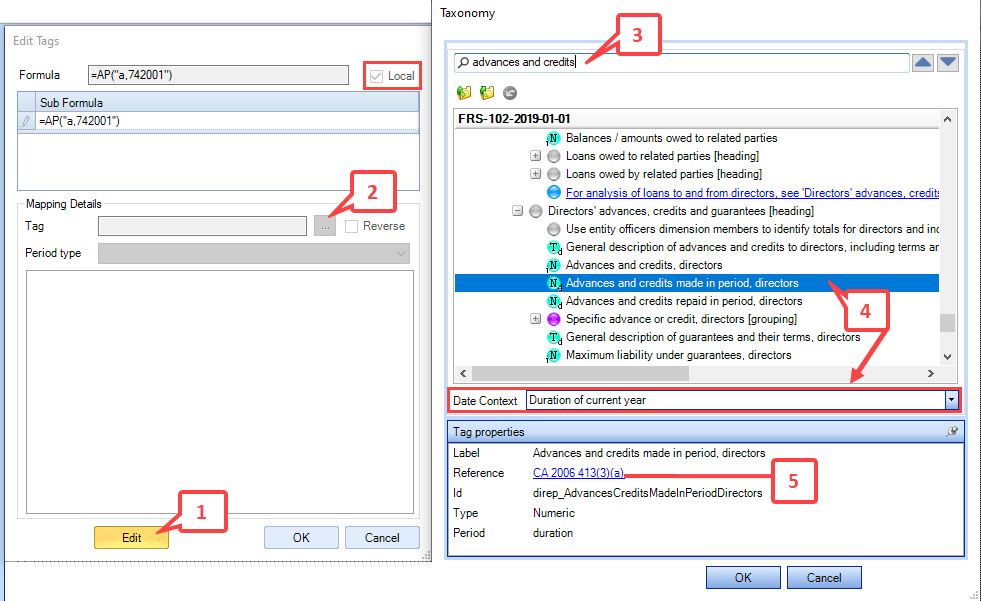This screenshot has width=981, height=601.
Task: Click grey circle icon beside Directors' advances heading
Action: pyautogui.click(x=536, y=211)
